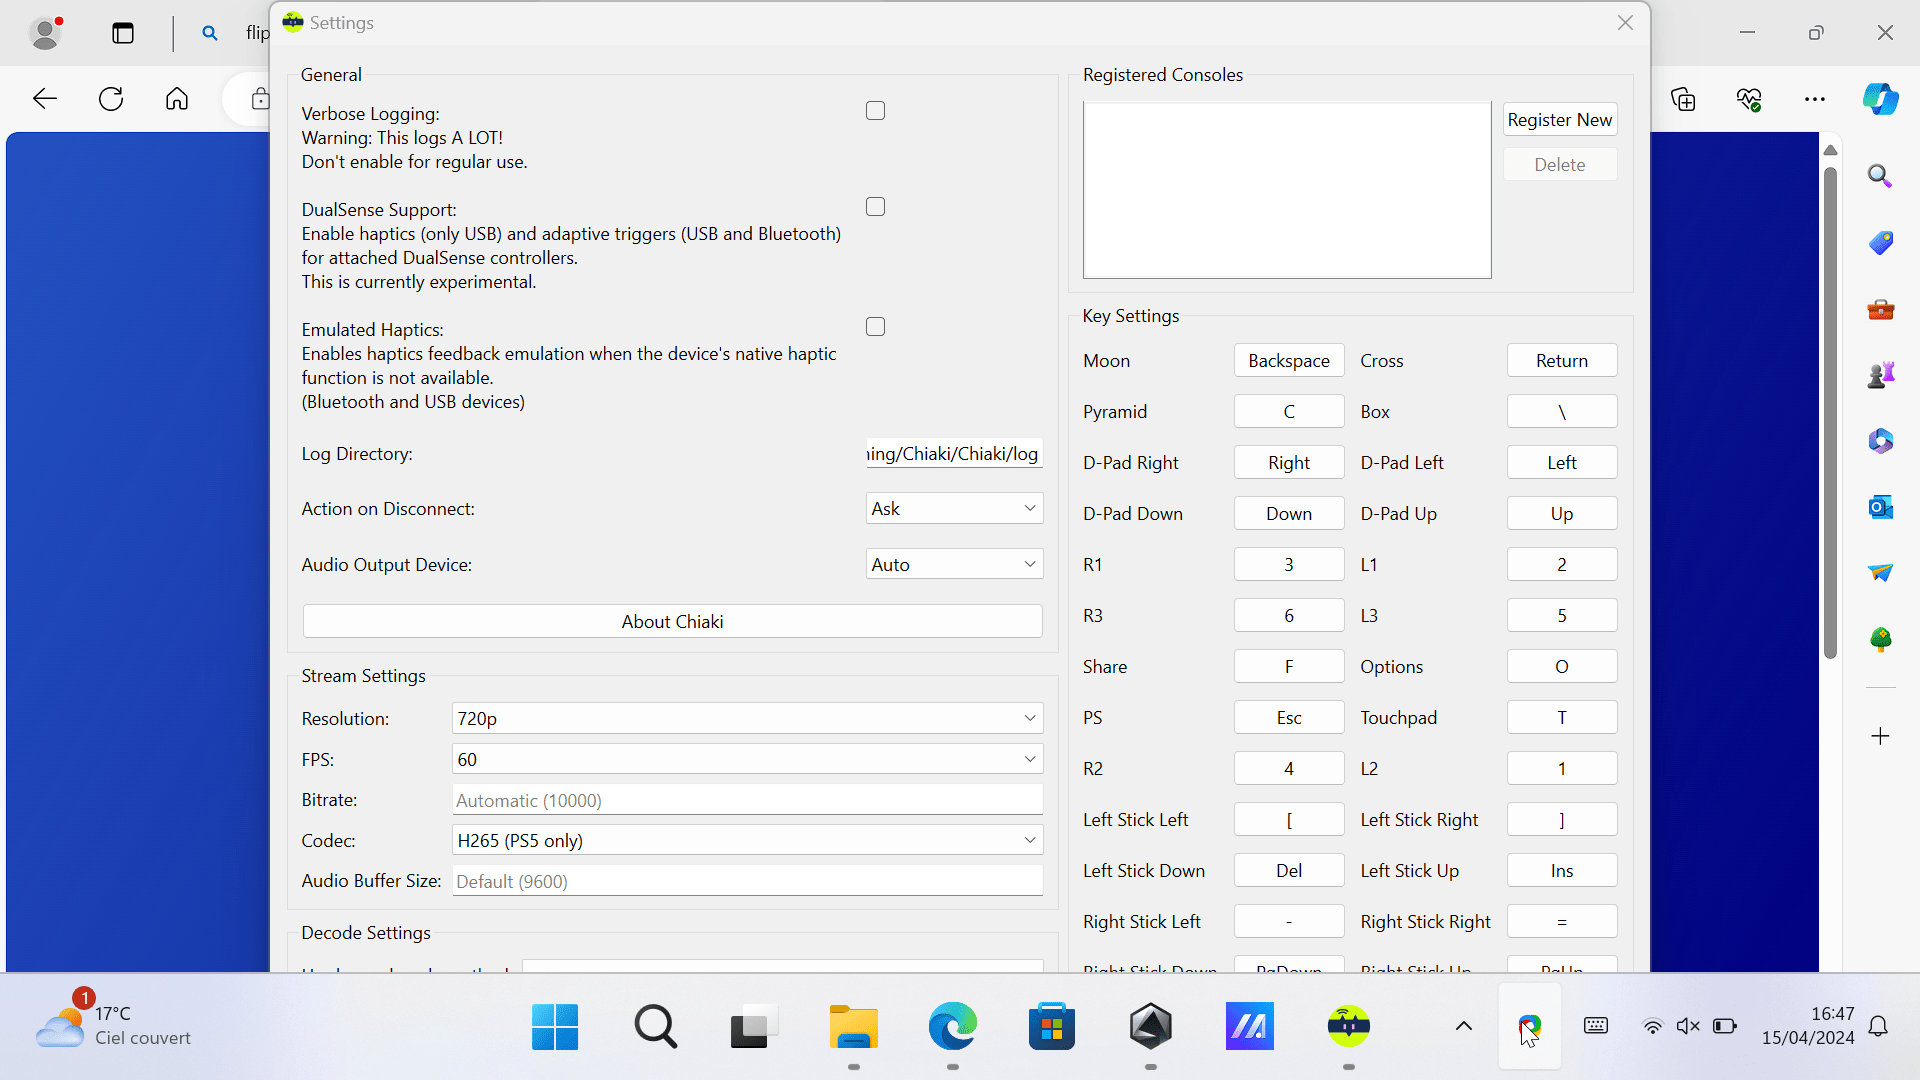Change the D-Pad Right key binding
Screen dimensions: 1920x1080
pos(1289,463)
